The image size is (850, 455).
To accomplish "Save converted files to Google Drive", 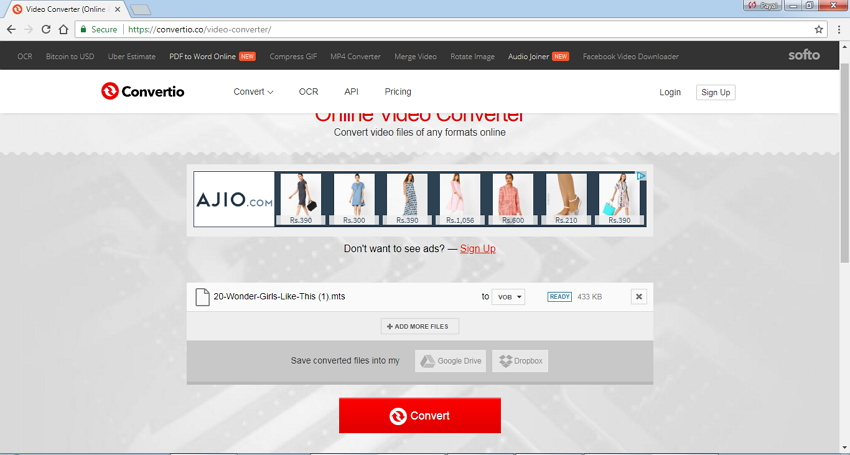I will (451, 361).
